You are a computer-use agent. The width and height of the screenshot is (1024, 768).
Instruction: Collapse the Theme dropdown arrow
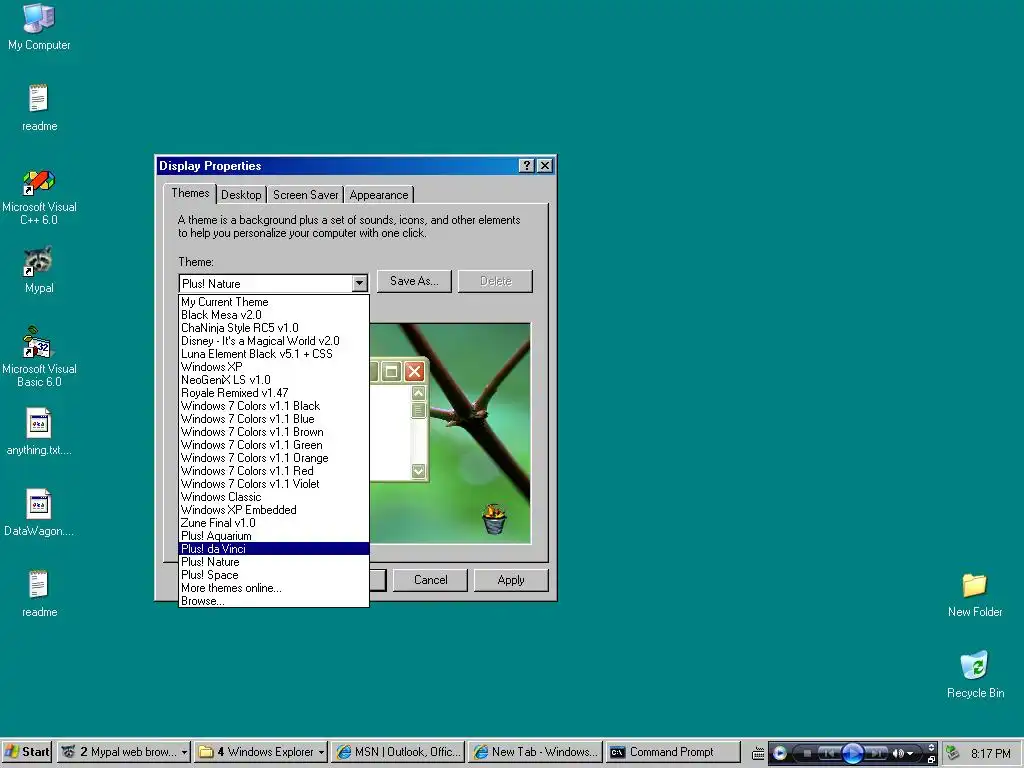click(359, 283)
